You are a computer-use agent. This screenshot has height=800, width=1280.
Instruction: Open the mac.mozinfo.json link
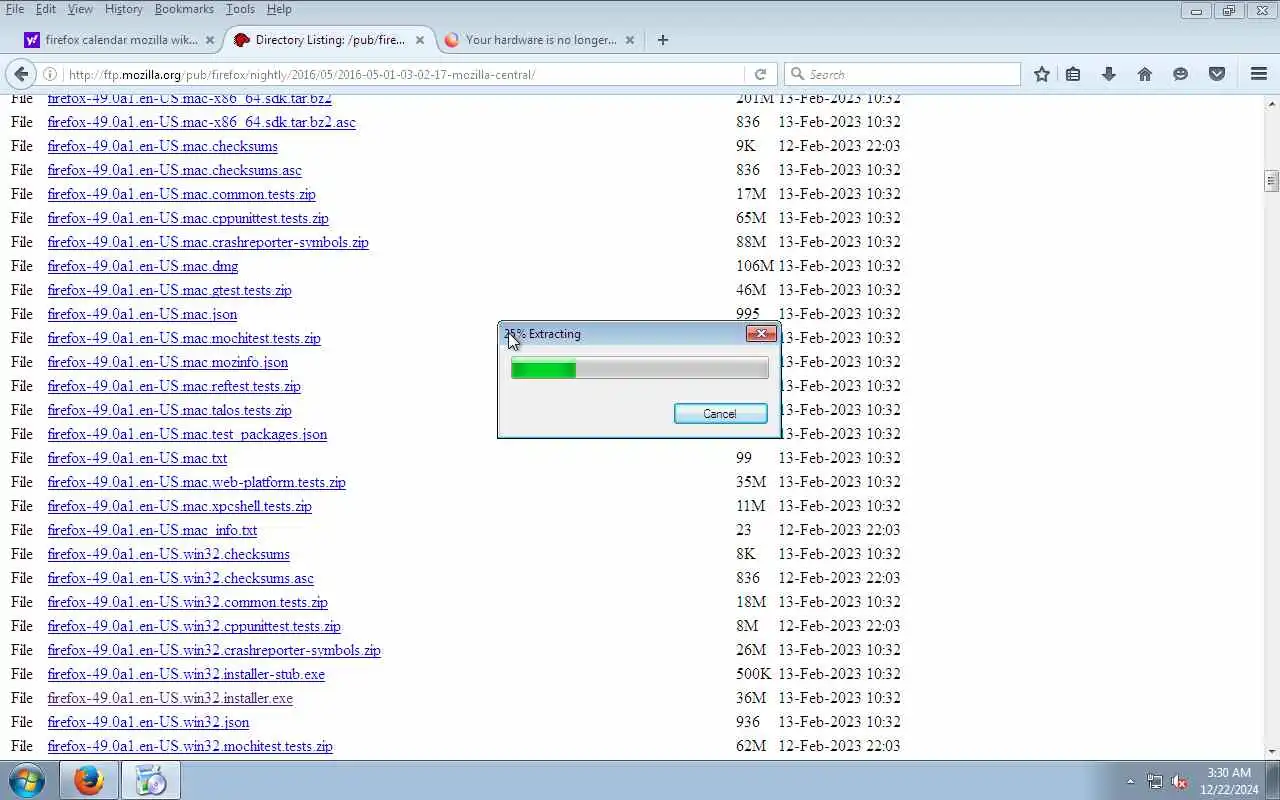[168, 362]
